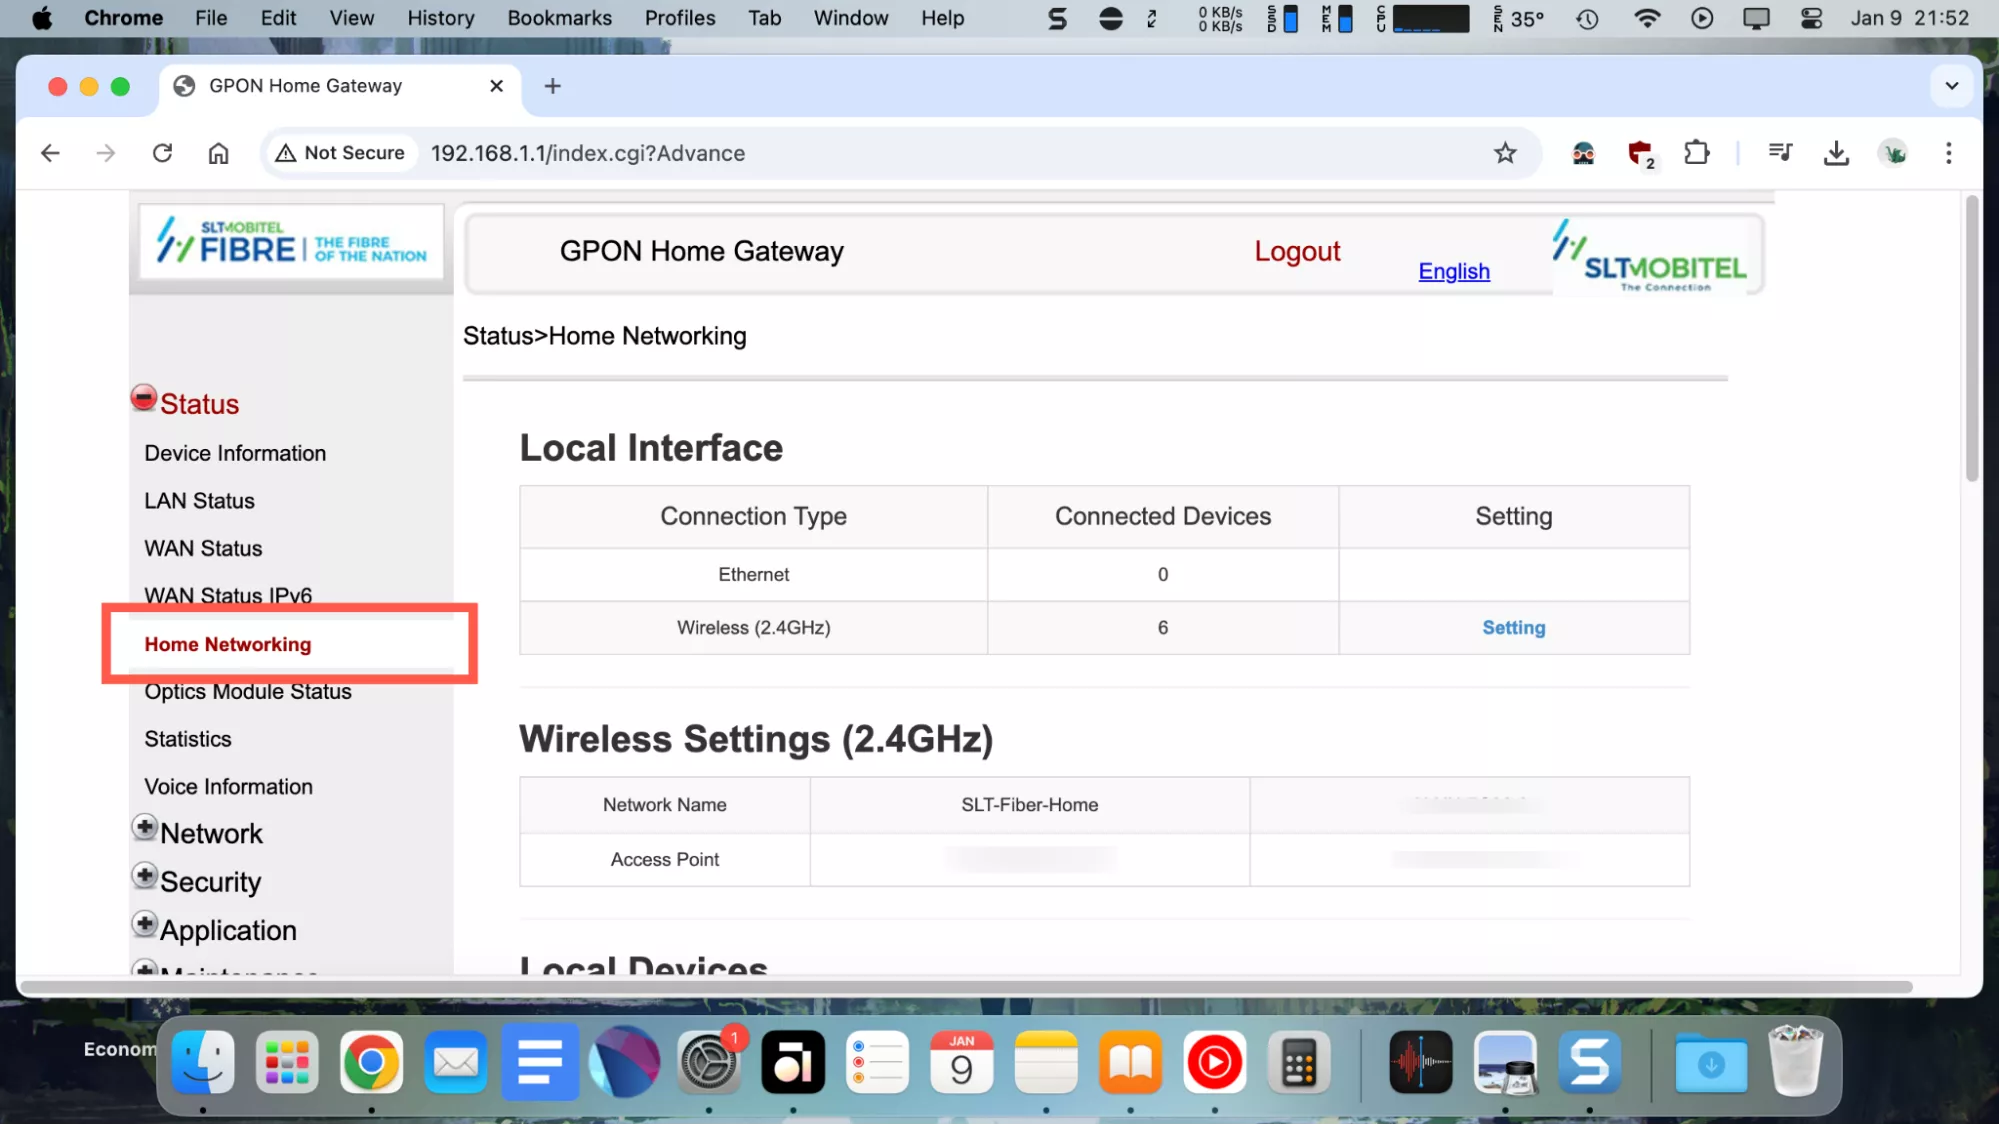
Task: Click the Not Secure site info badge
Action: (x=341, y=153)
